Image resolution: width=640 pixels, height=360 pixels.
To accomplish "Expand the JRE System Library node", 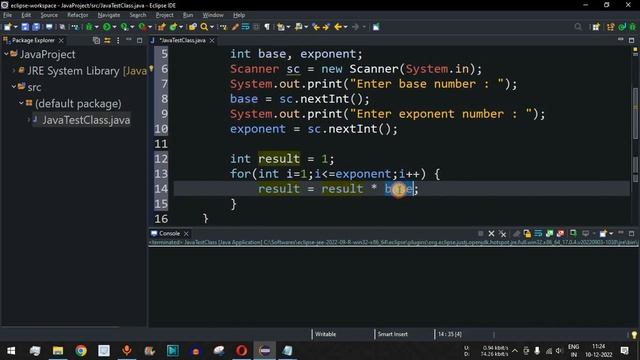I will coord(14,71).
